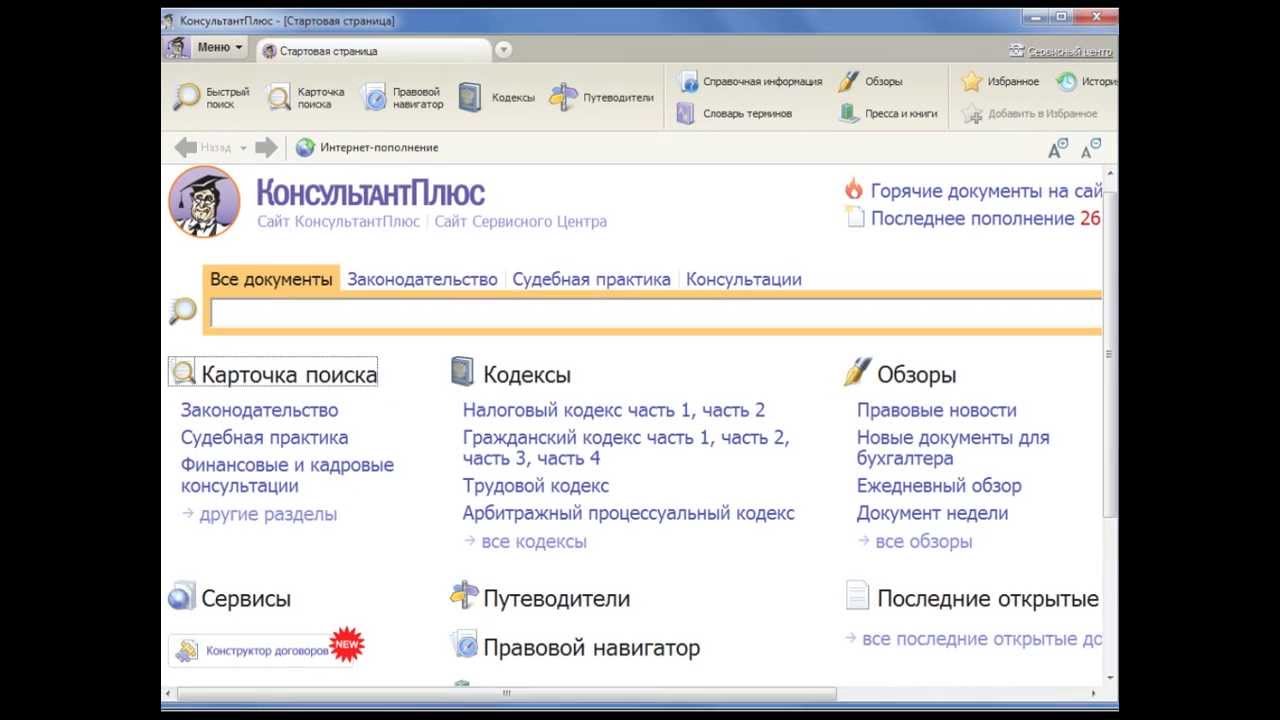Select the Консультации search tab
The width and height of the screenshot is (1280, 720).
tap(744, 279)
